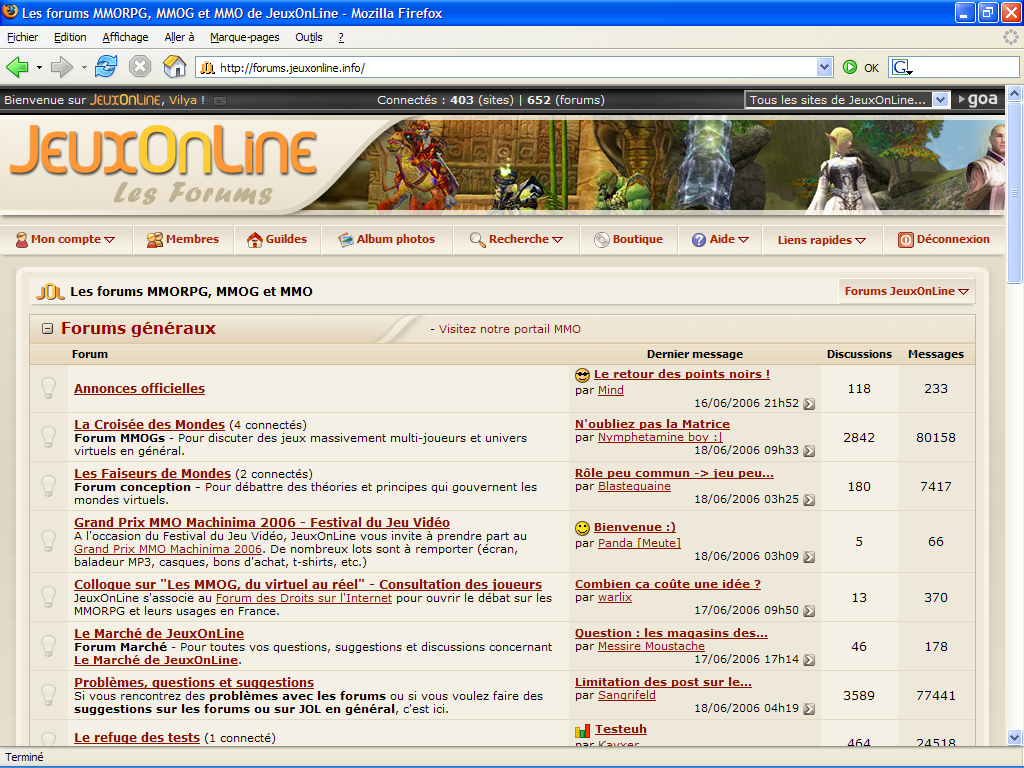Go to last post arrow dated 18/06/2006 03h09
Screen dimensions: 1024x768
[x=809, y=556]
